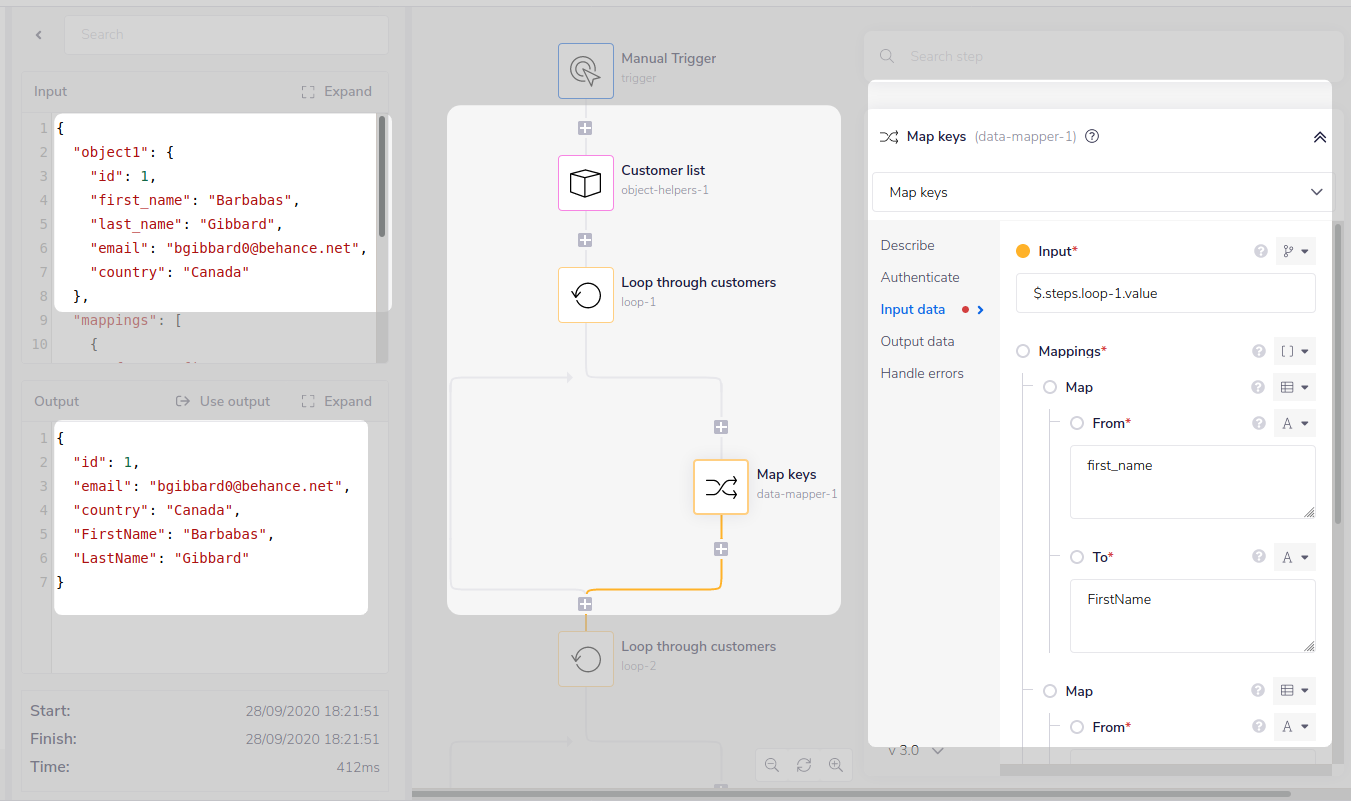This screenshot has height=801, width=1351.
Task: Switch to the Output data tab
Action: (x=917, y=341)
